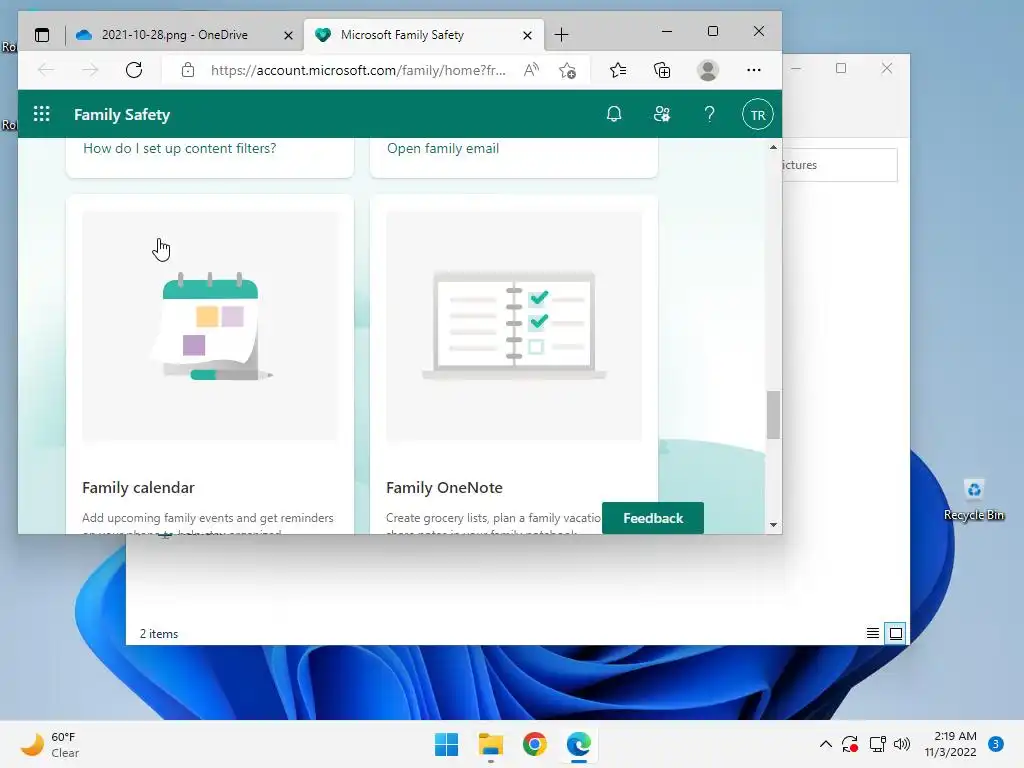Click the 'Open family email' link
Image resolution: width=1024 pixels, height=768 pixels.
(443, 148)
